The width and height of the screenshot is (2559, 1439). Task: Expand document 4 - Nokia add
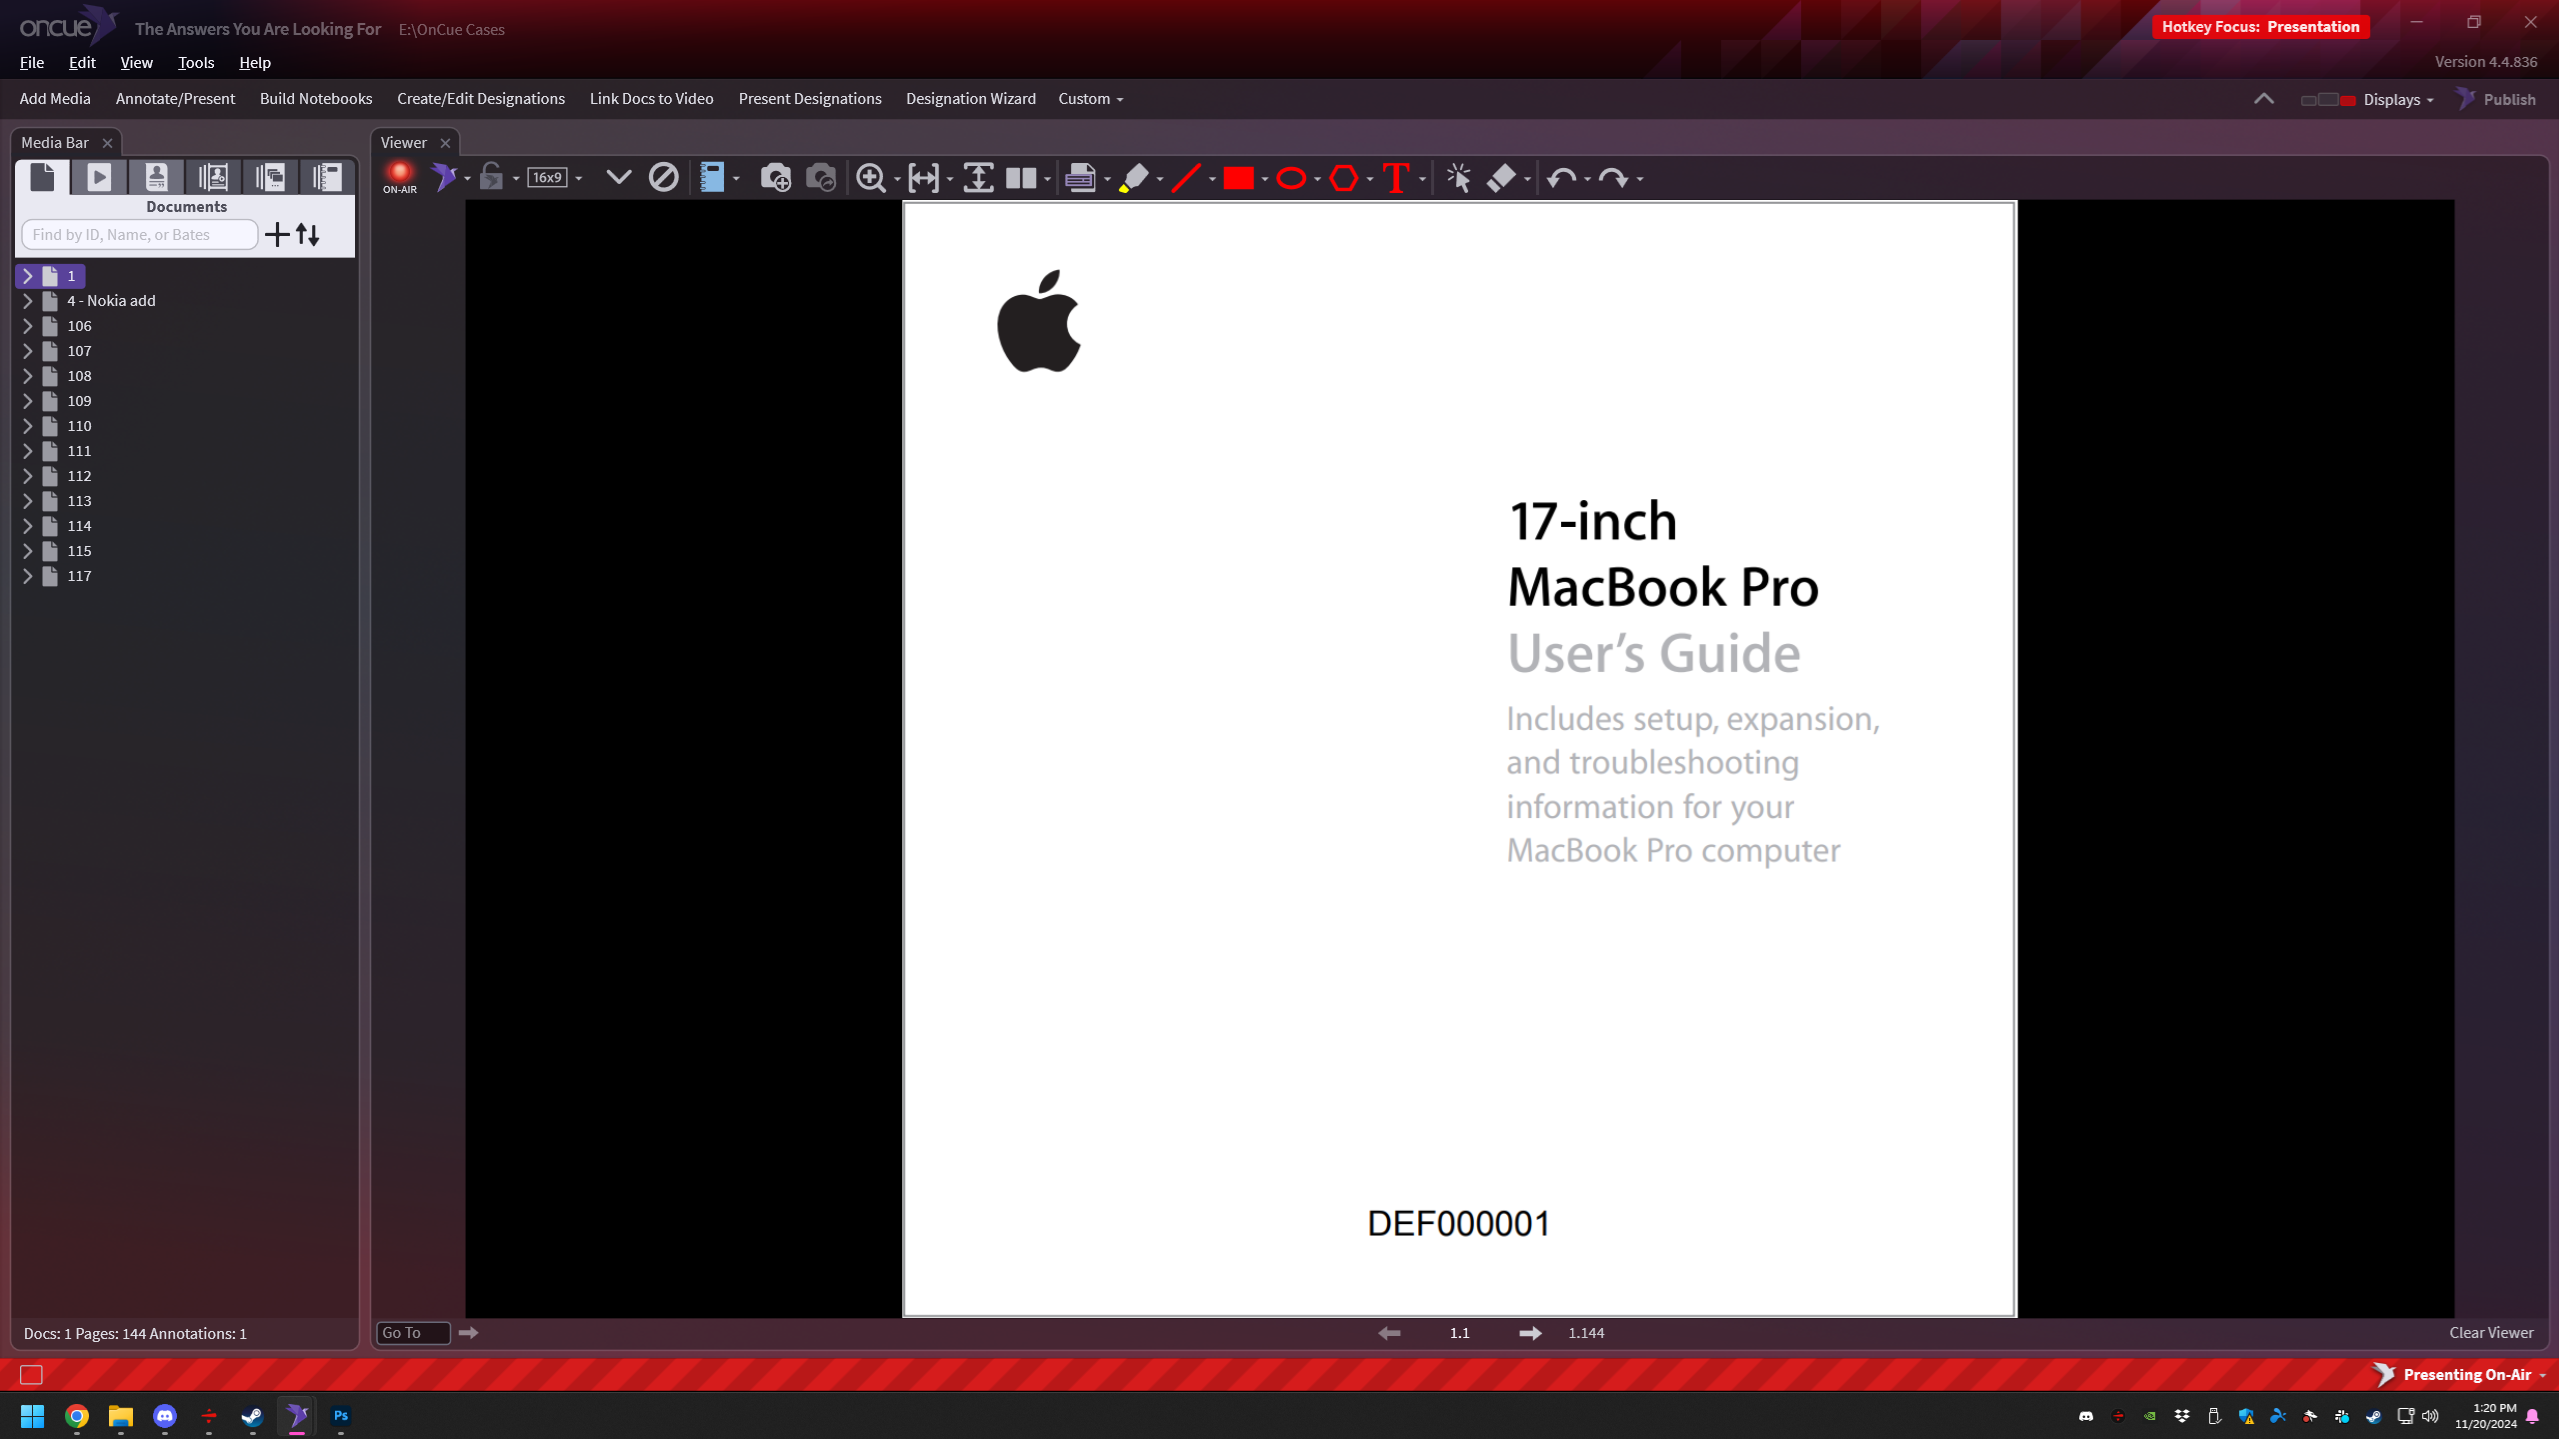[28, 301]
